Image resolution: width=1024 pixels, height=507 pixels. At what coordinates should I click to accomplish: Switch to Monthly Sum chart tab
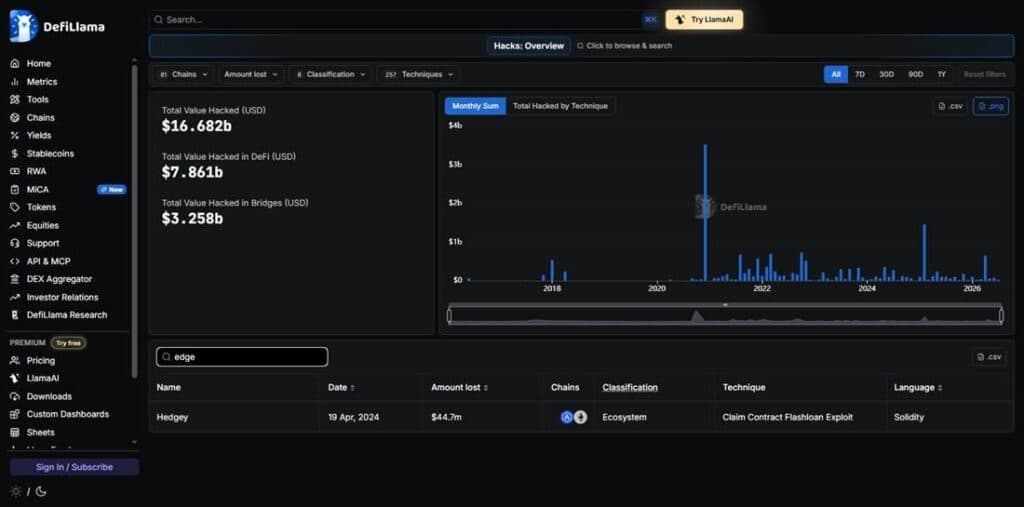[x=475, y=106]
